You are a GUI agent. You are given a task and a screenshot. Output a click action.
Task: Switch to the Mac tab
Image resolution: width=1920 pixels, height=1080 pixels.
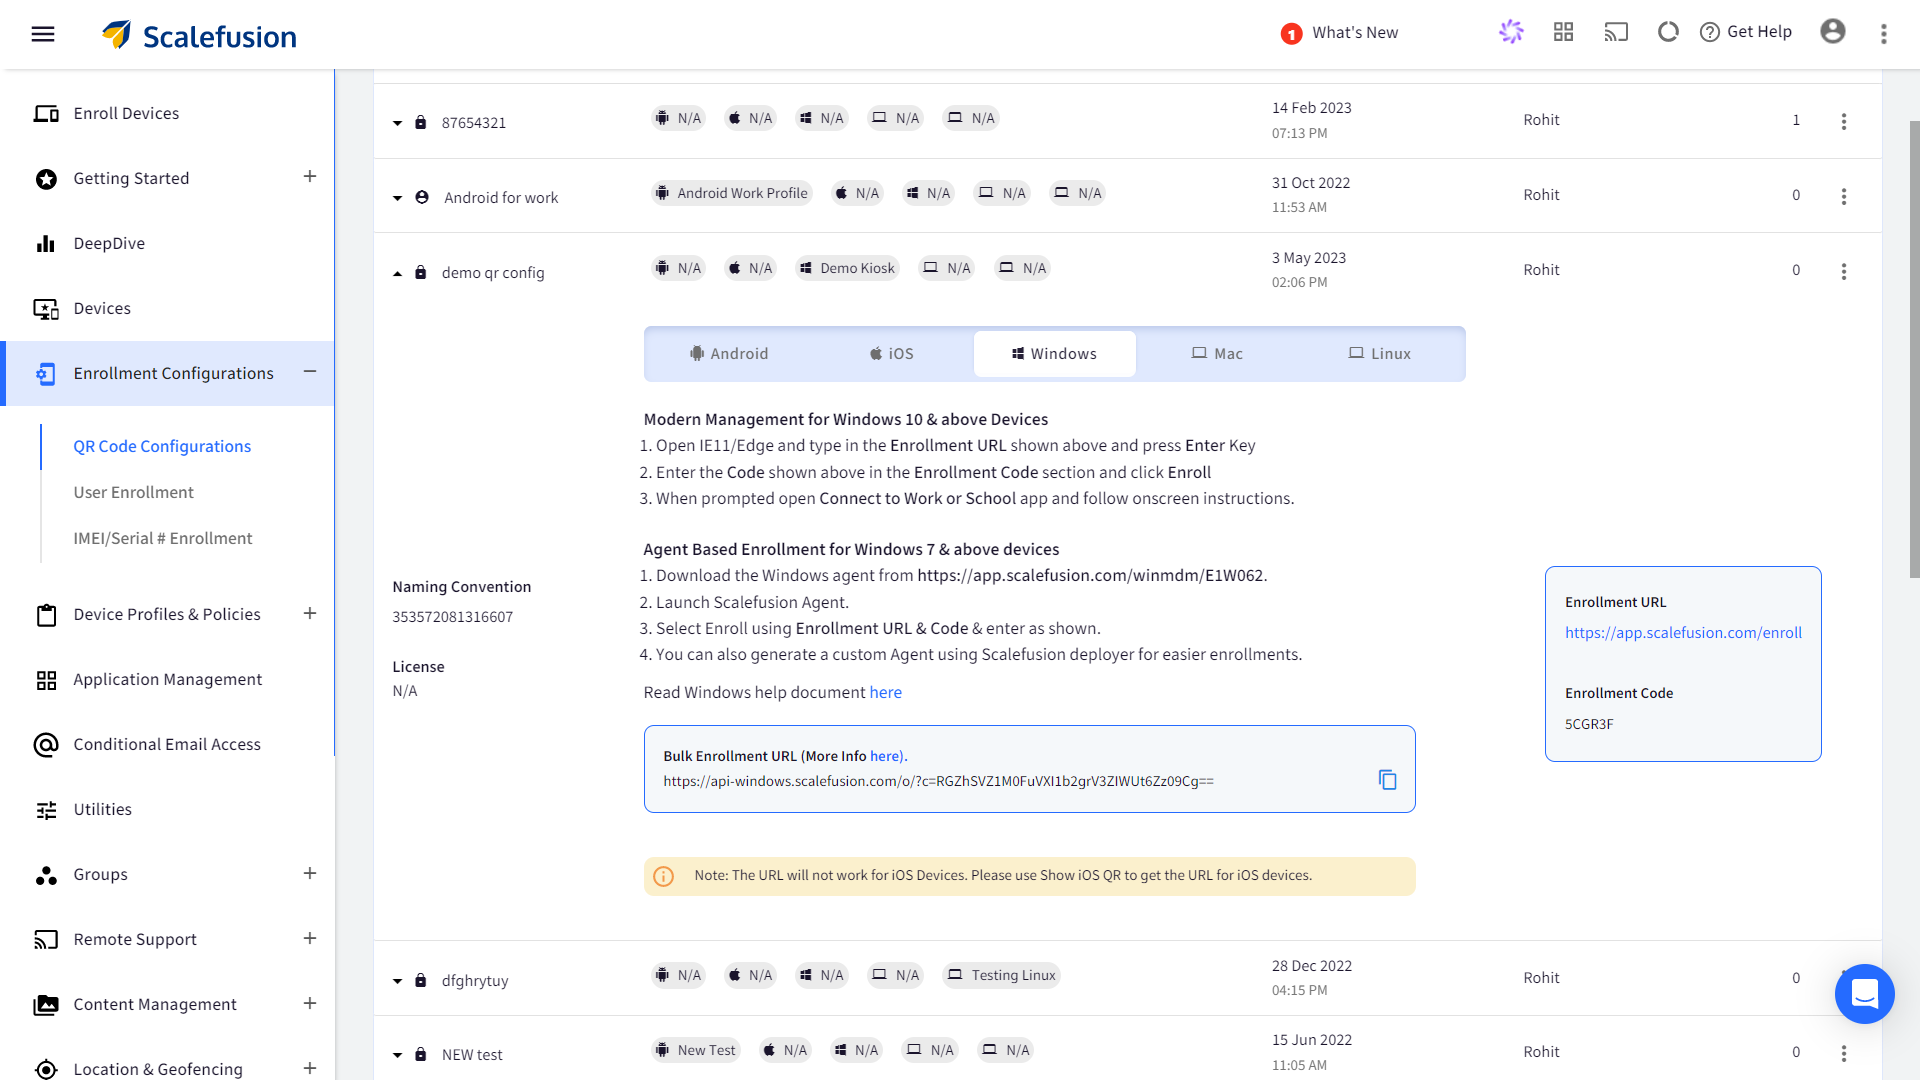pyautogui.click(x=1217, y=354)
